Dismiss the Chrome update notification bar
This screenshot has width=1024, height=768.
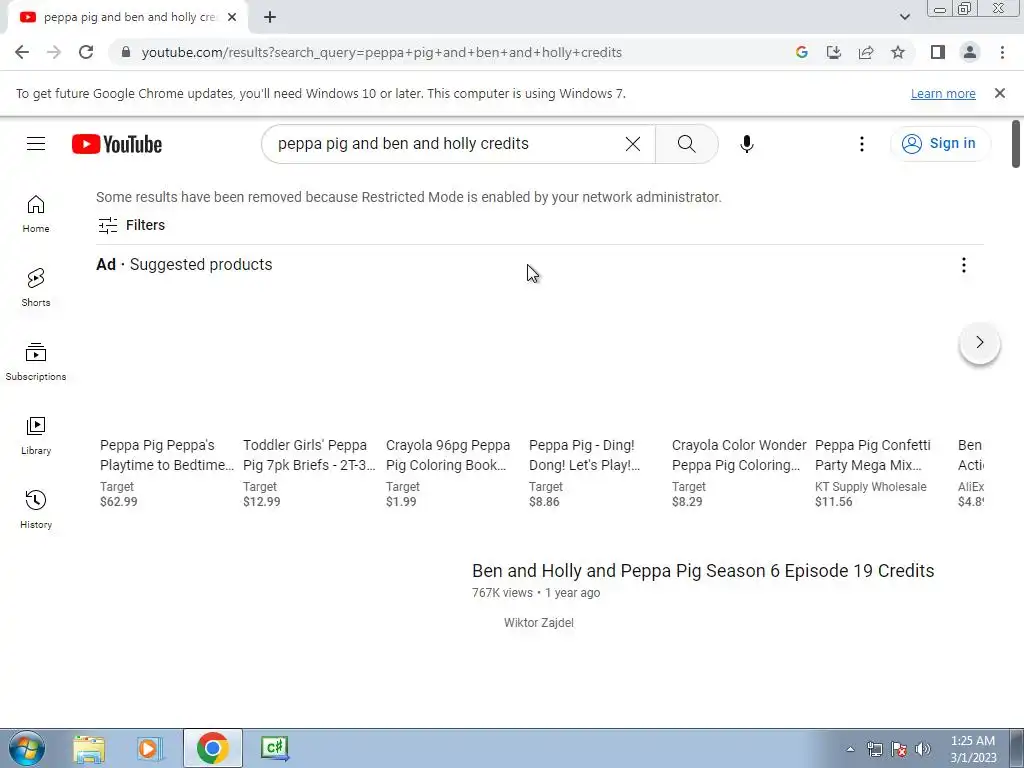click(x=999, y=93)
